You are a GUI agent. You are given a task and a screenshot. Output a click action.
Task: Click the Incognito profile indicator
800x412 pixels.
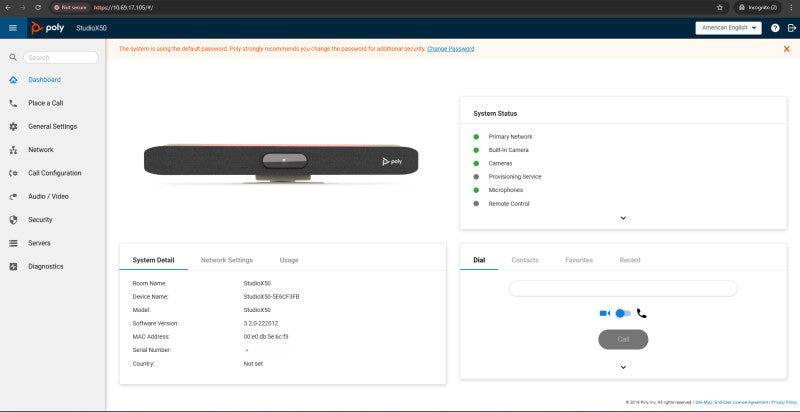pyautogui.click(x=758, y=8)
